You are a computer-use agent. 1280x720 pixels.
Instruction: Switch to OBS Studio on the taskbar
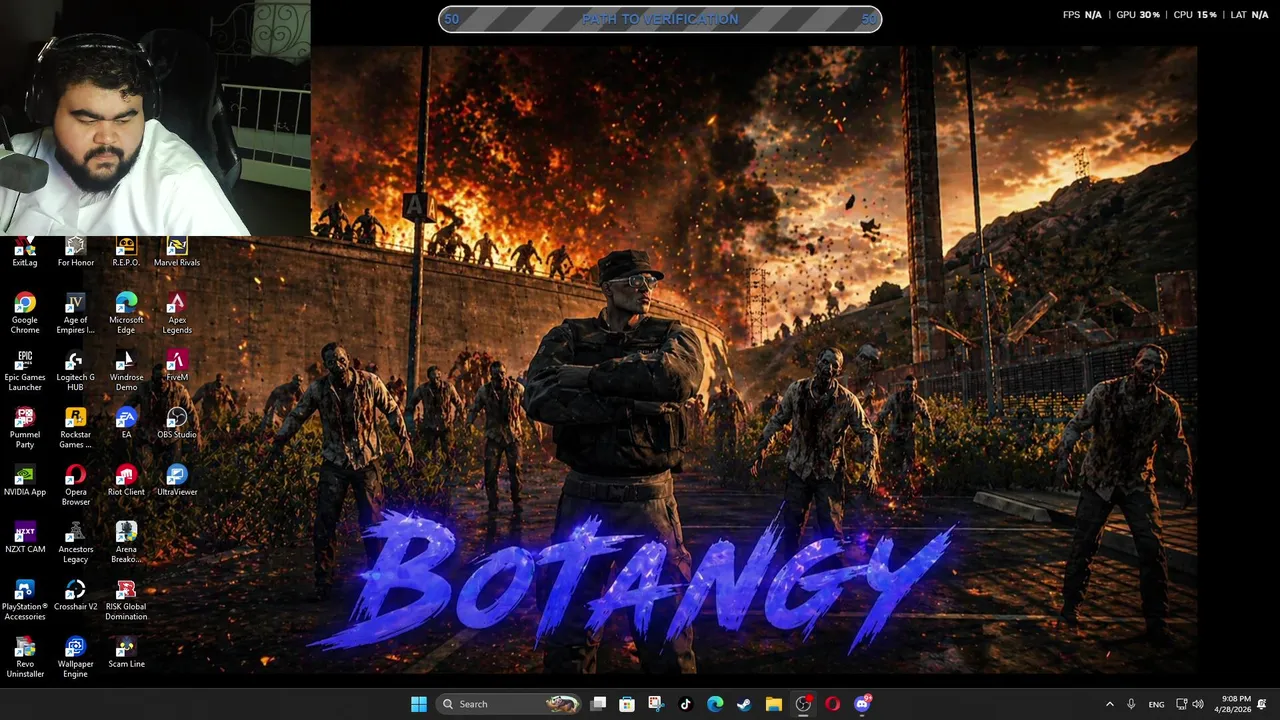pyautogui.click(x=803, y=704)
